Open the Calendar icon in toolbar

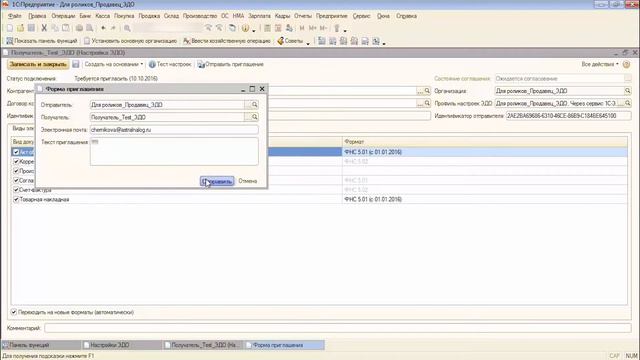point(278,28)
